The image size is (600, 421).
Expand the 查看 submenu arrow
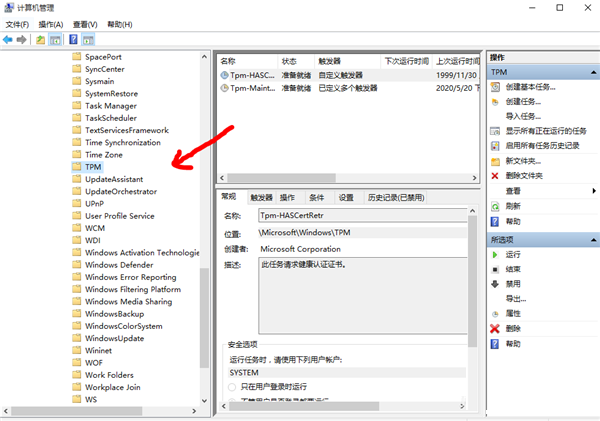[x=591, y=191]
